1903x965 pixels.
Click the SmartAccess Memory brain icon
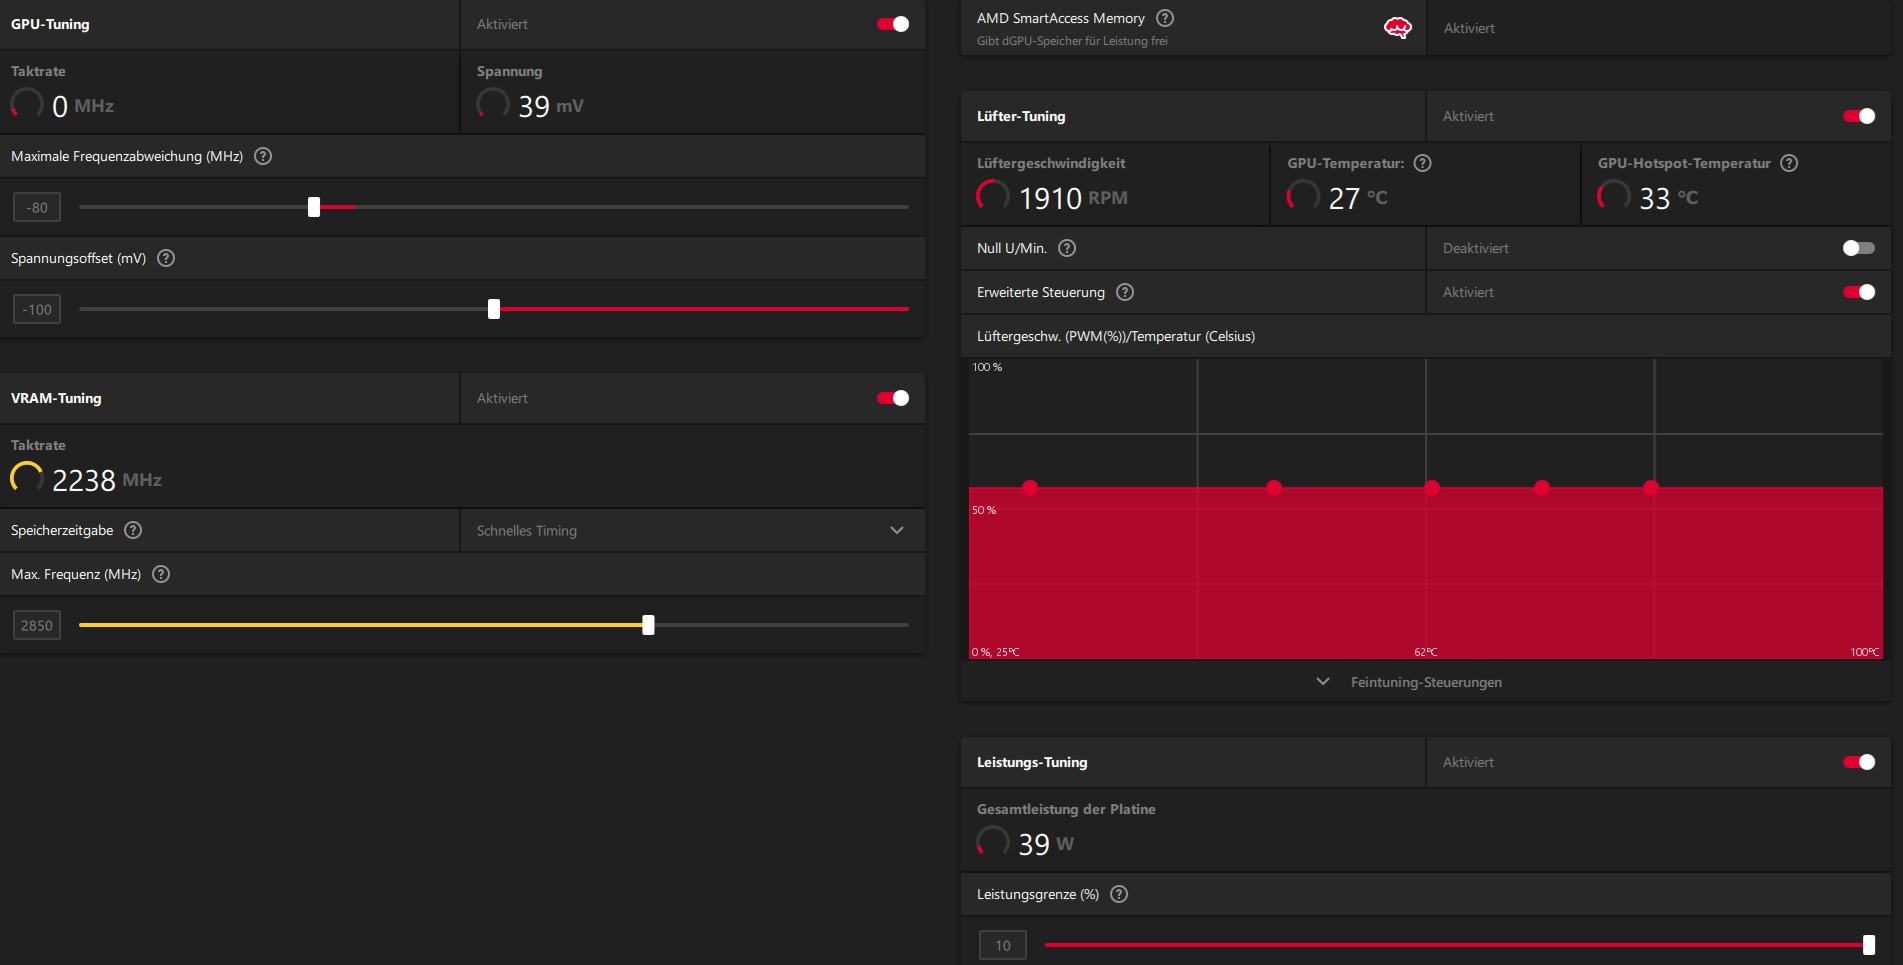coord(1397,28)
